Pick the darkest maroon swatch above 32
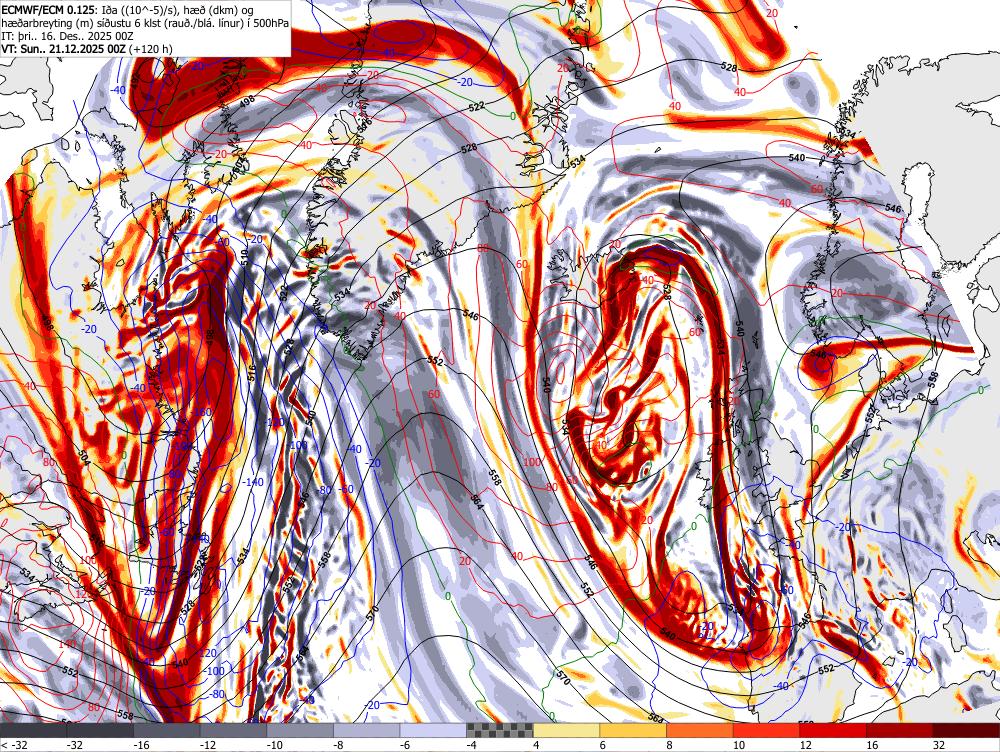The image size is (1000, 752). click(966, 730)
